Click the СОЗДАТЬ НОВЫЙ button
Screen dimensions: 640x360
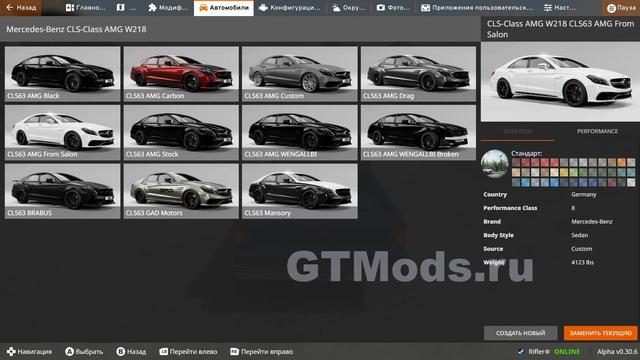pos(520,333)
